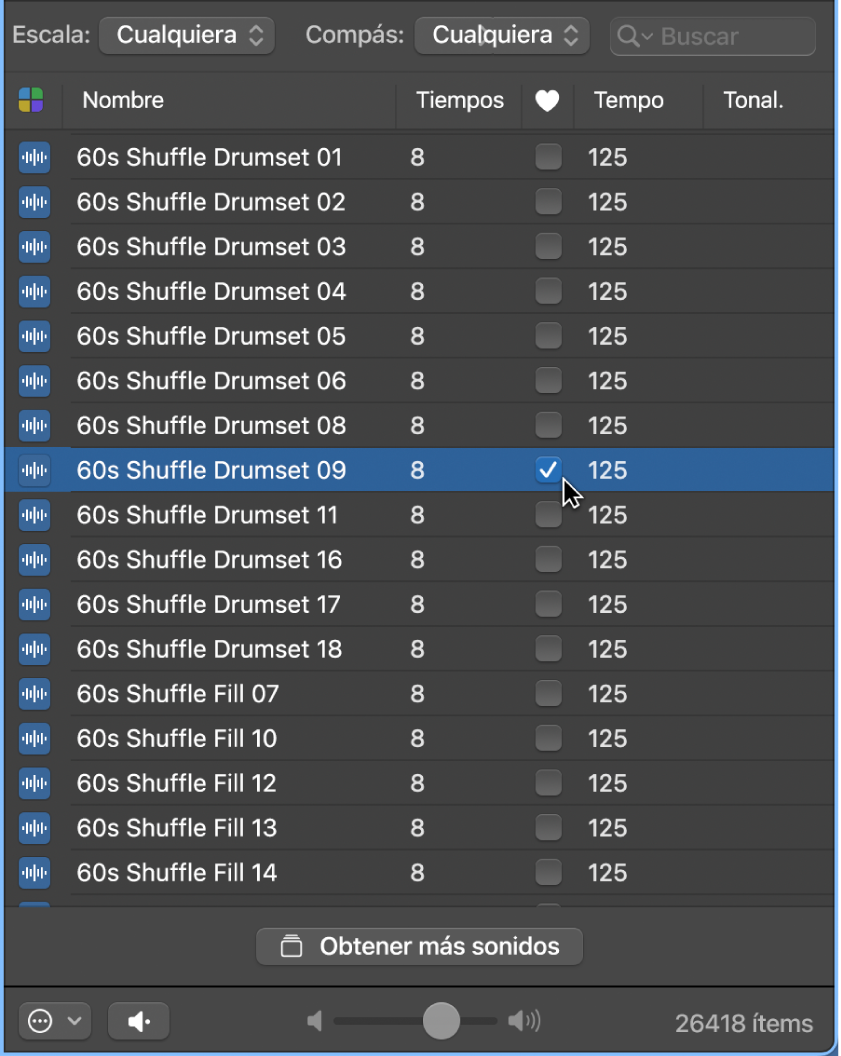This screenshot has width=841, height=1056.
Task: Toggle the speaker preview button
Action: pyautogui.click(x=139, y=1021)
